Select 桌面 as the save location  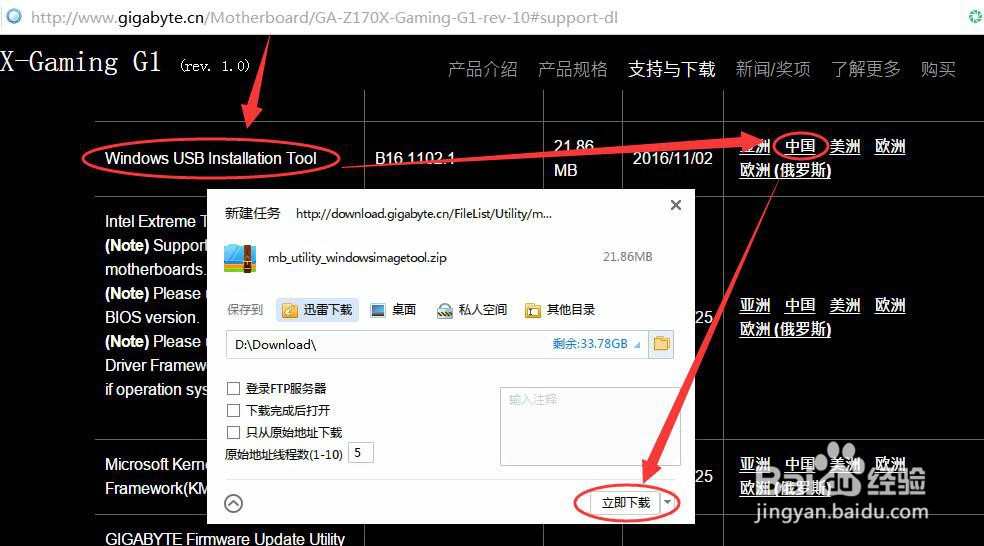coord(393,310)
